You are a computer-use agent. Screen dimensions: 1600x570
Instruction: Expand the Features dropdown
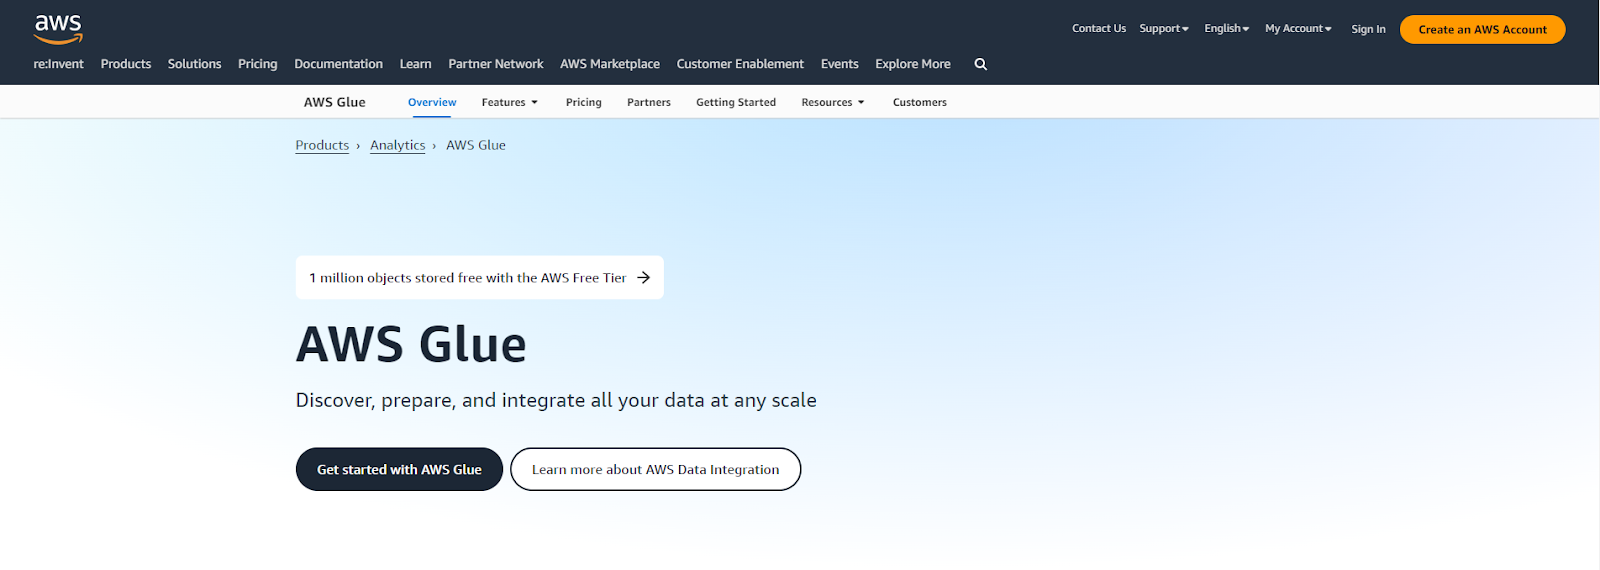pos(510,102)
